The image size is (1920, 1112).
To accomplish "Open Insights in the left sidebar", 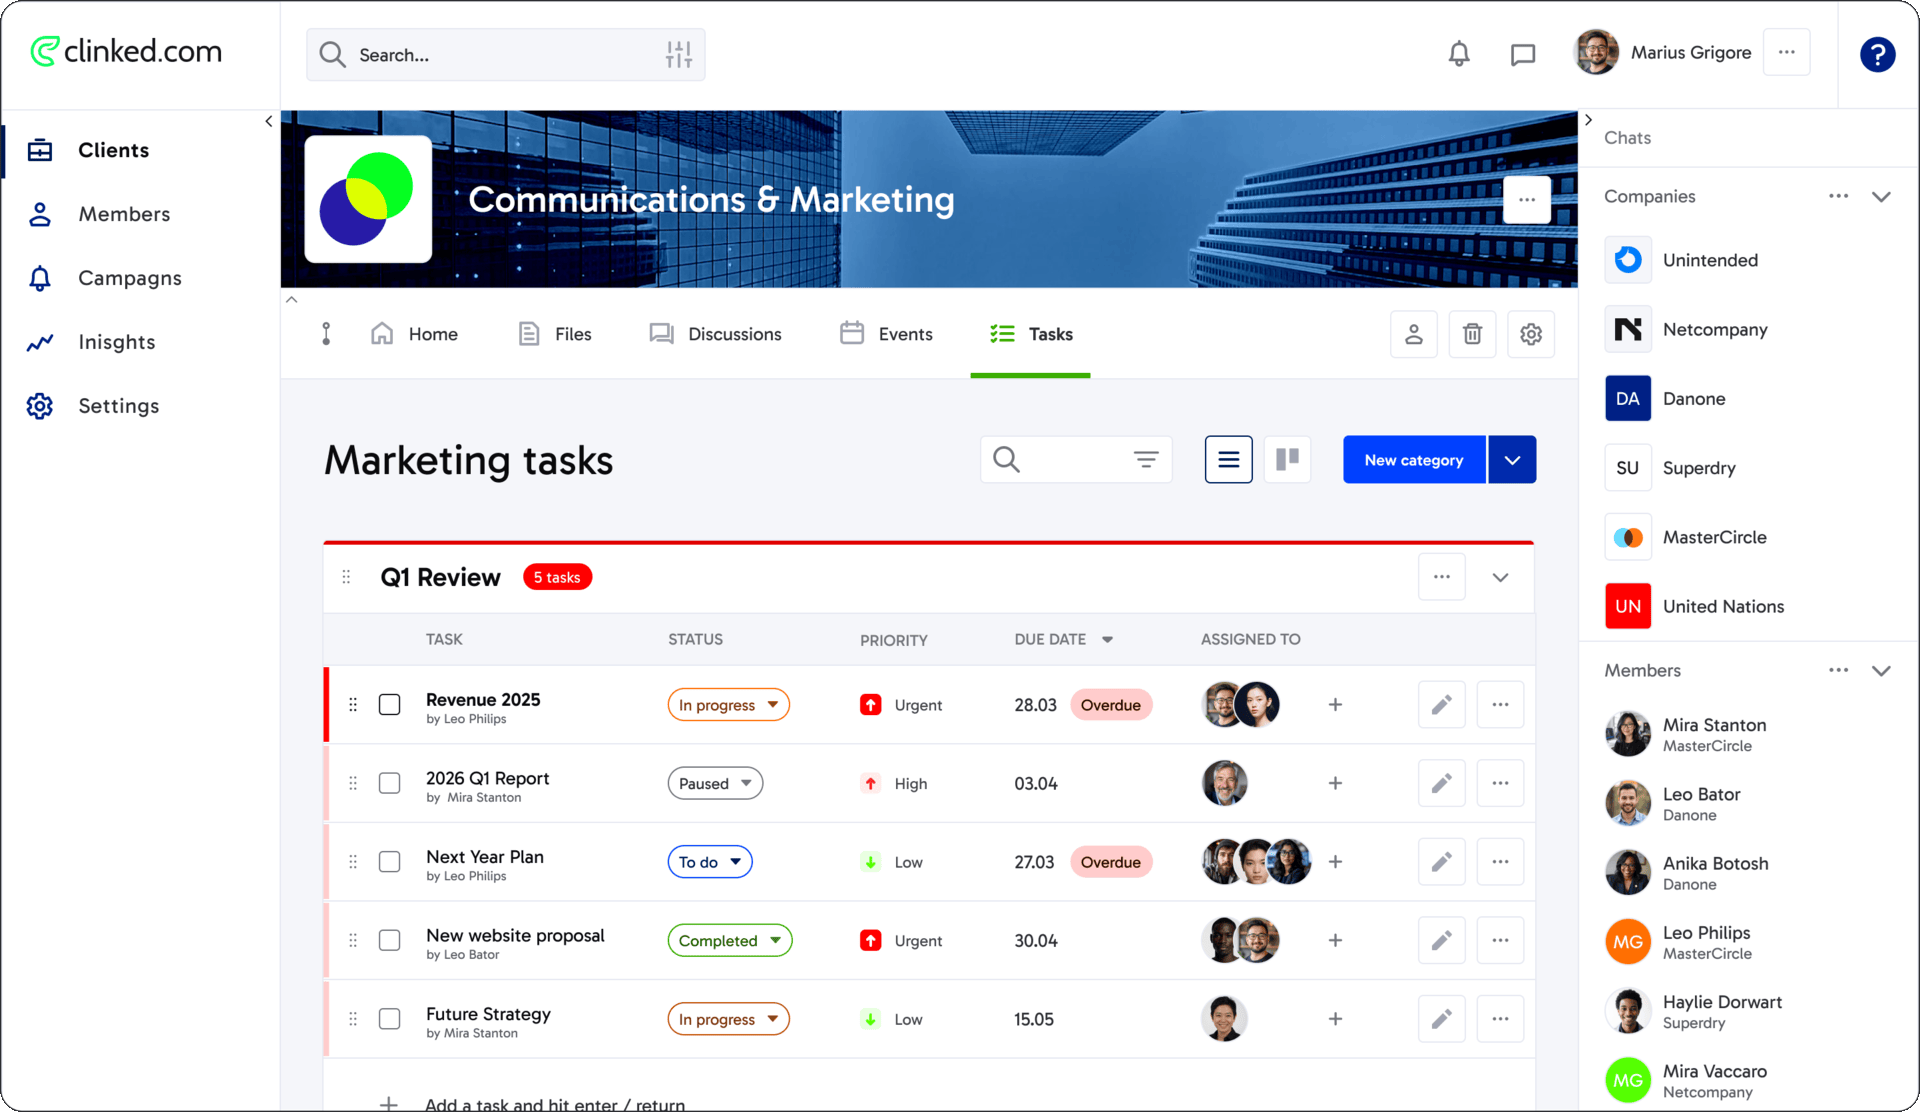I will coord(117,342).
